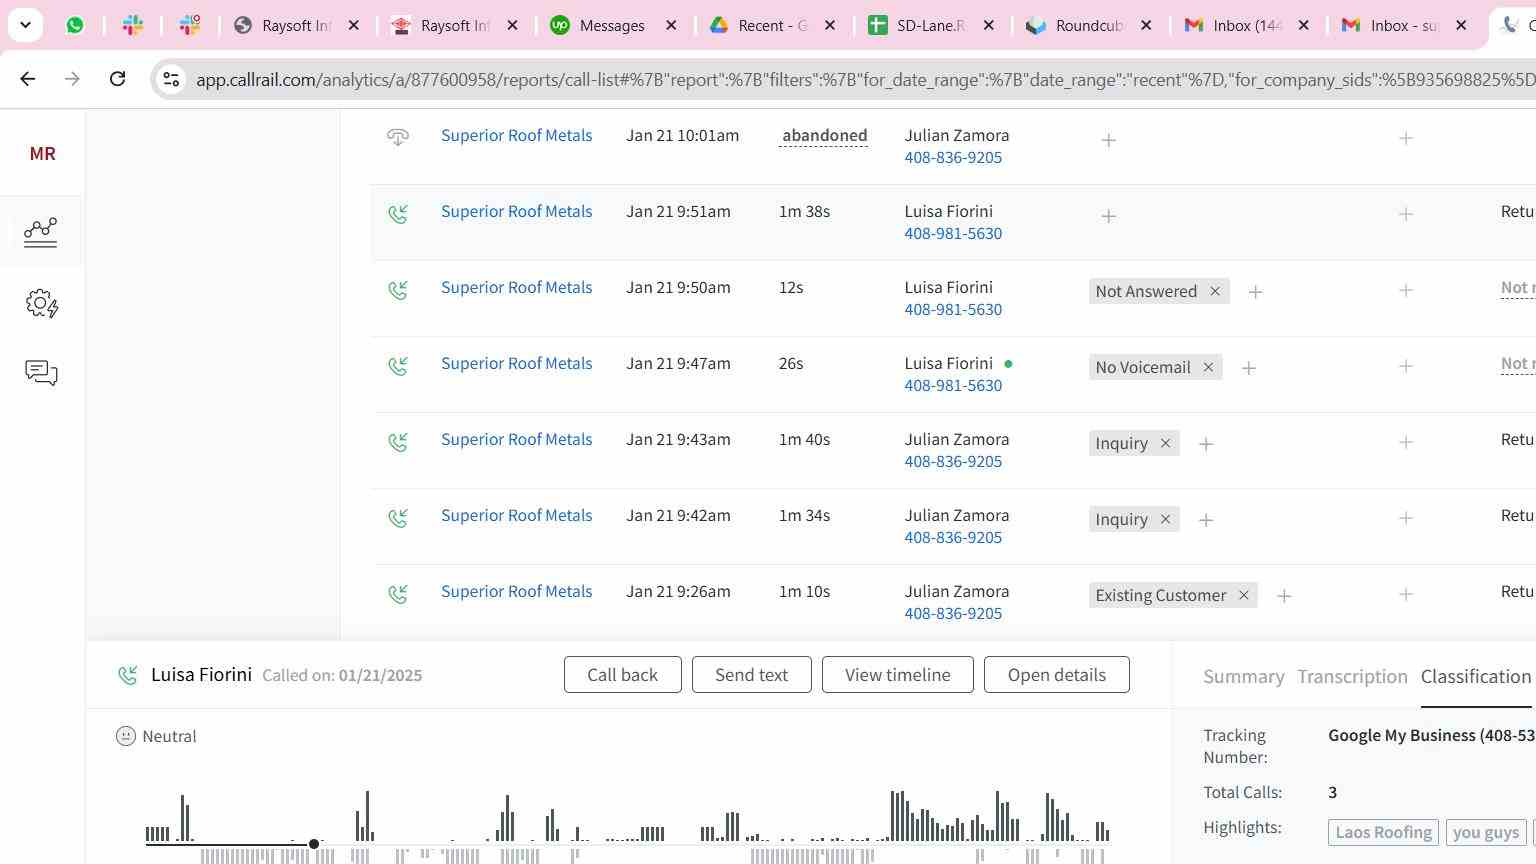Click the browser address bar URL

(x=865, y=79)
